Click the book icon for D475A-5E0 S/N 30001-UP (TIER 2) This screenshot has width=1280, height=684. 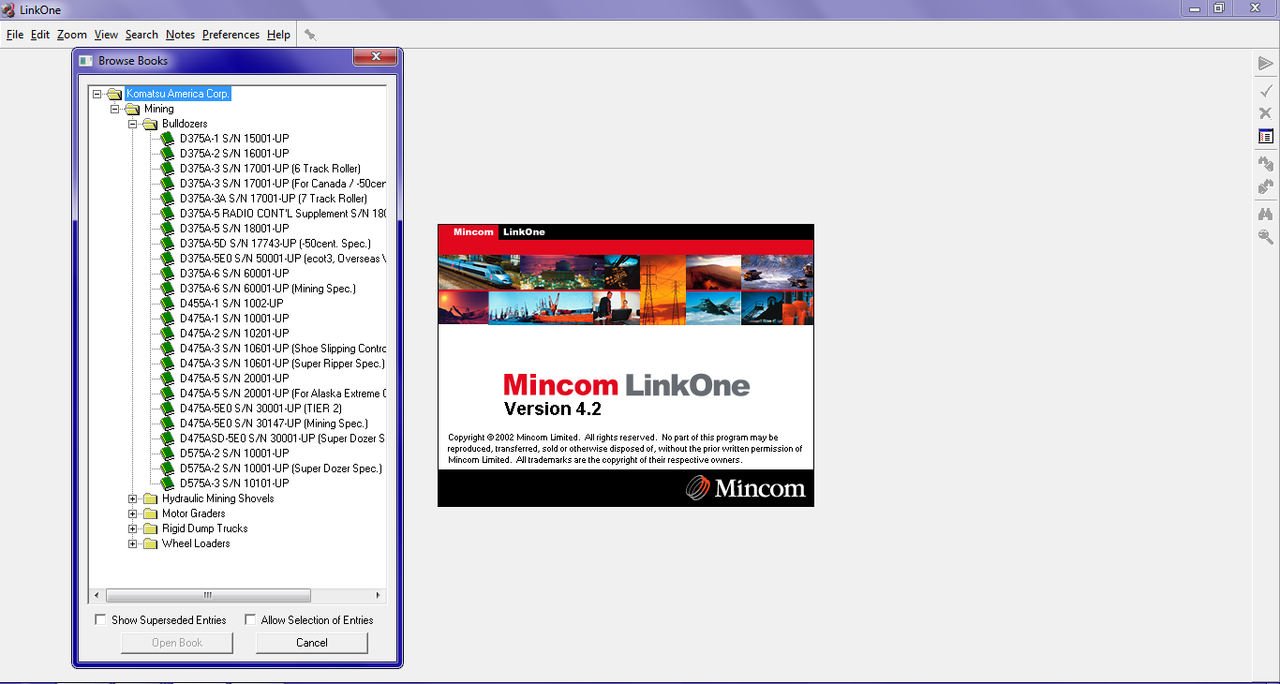tap(168, 408)
